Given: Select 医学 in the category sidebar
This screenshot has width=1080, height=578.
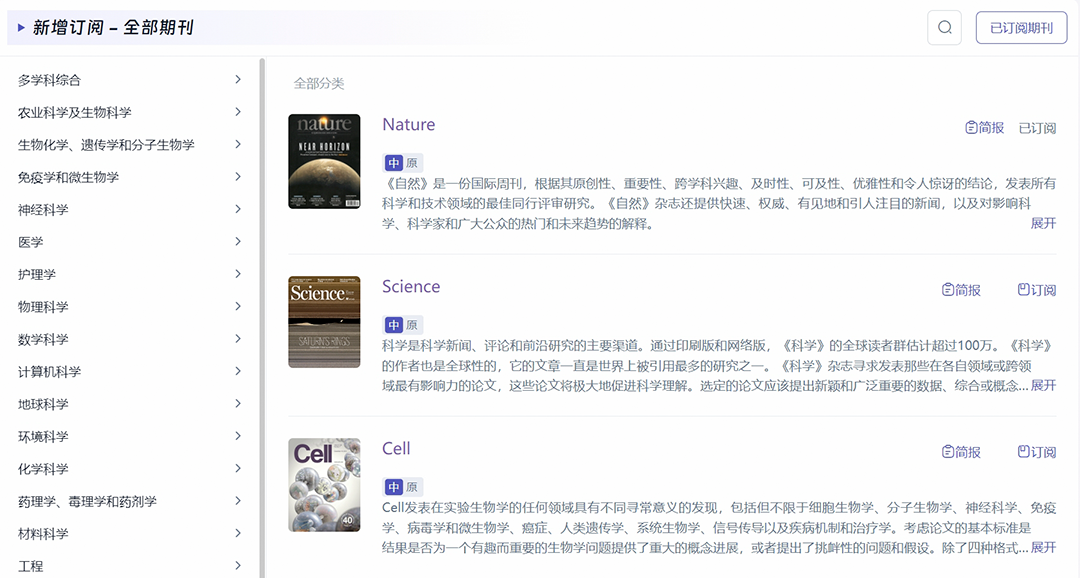Looking at the screenshot, I should (x=31, y=242).
